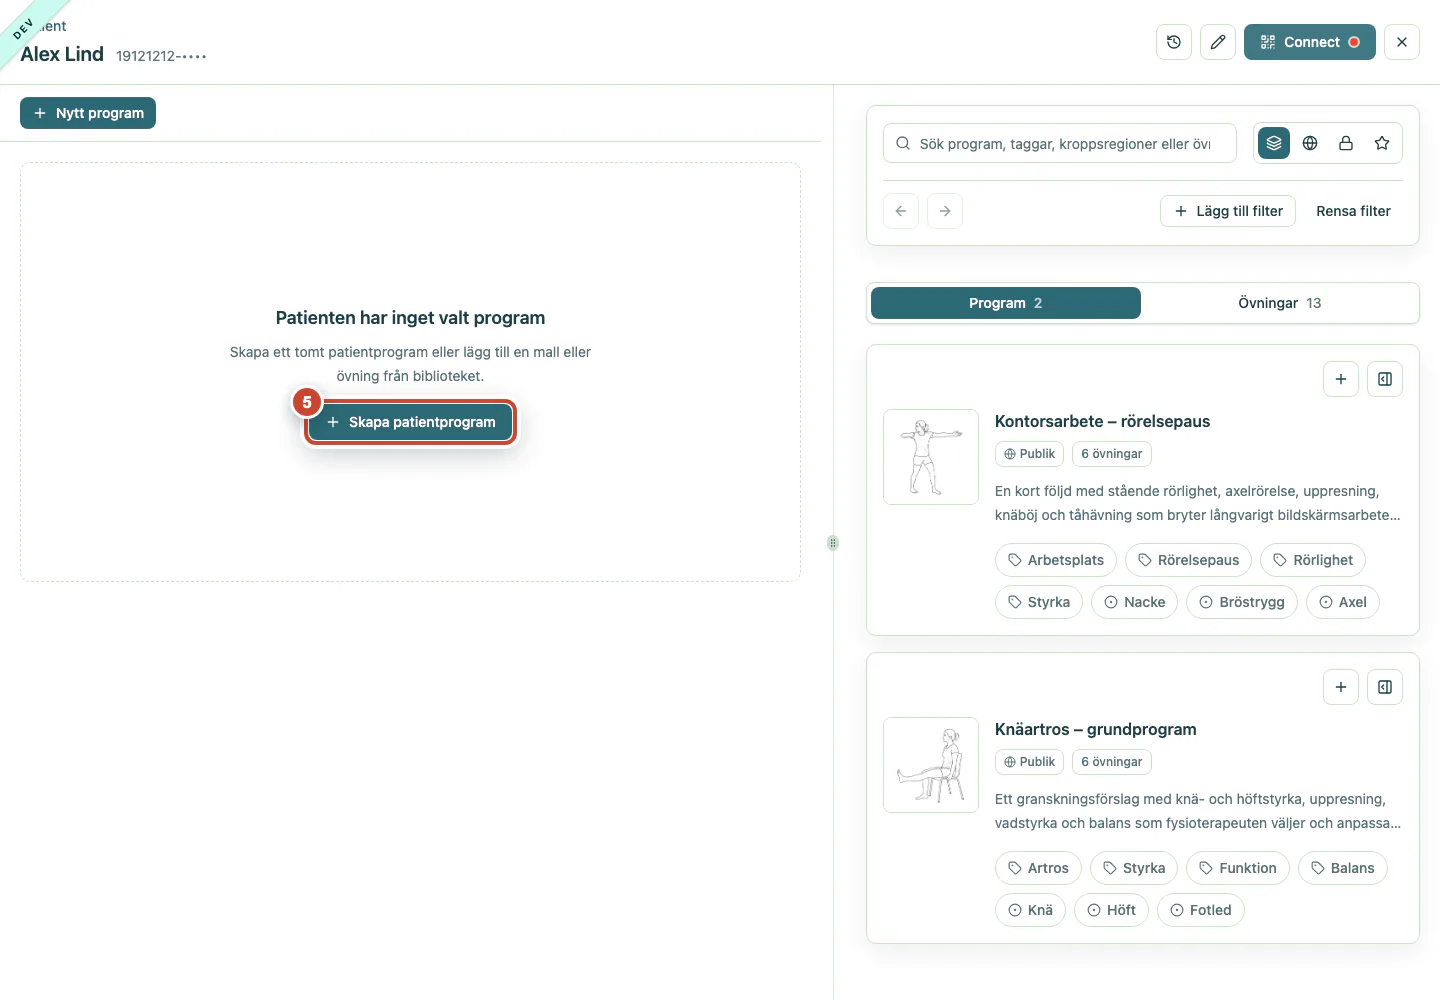Image resolution: width=1440 pixels, height=1000 pixels.
Task: Select the Nacke body region chip
Action: 1135,602
